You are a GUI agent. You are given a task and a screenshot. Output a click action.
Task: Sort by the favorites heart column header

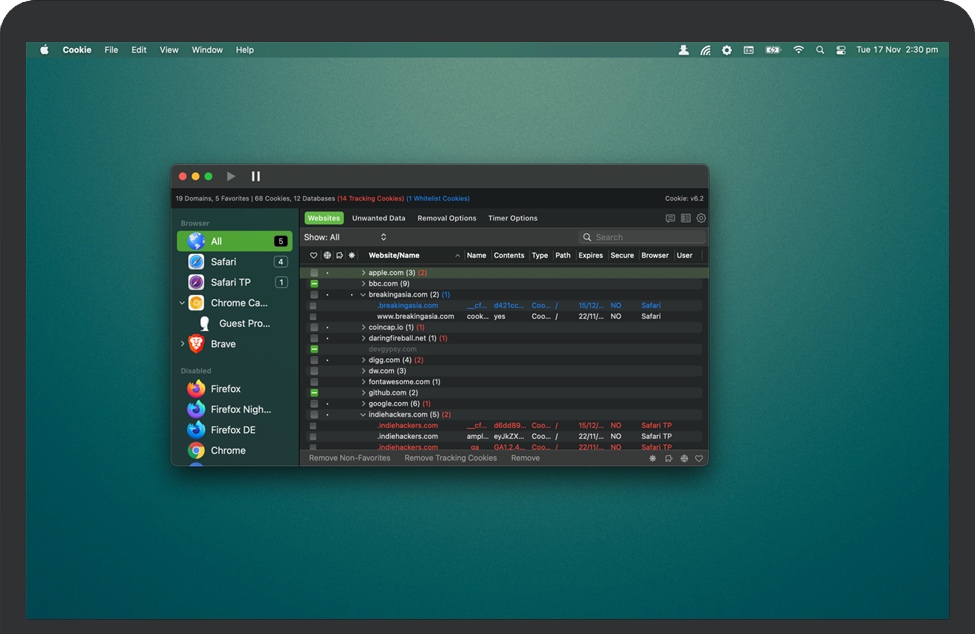(313, 255)
